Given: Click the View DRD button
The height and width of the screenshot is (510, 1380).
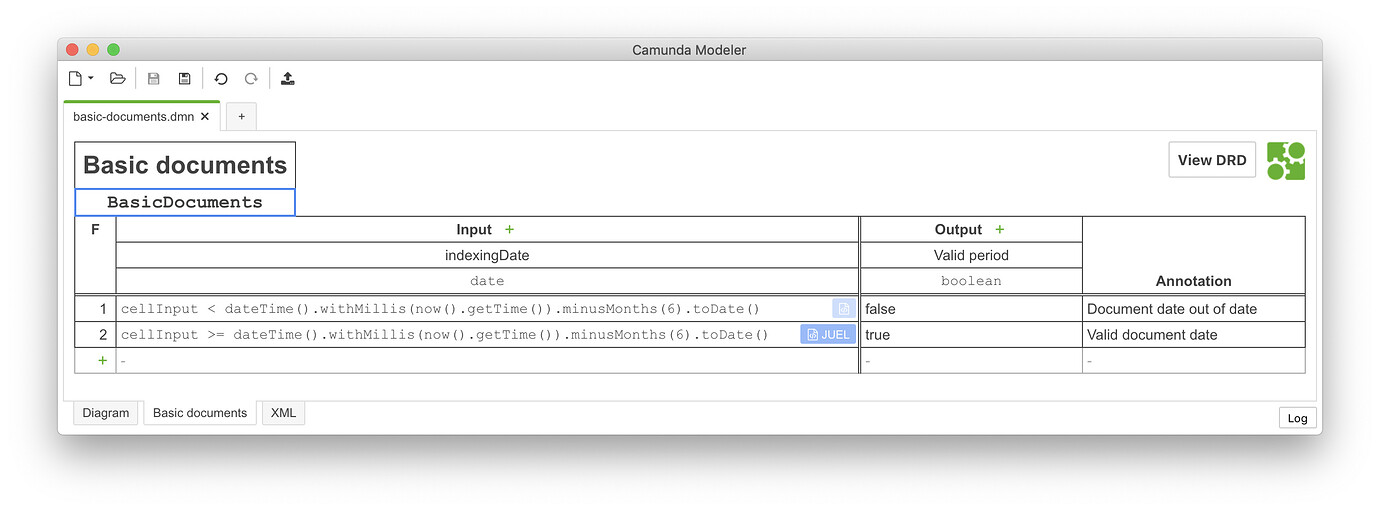Looking at the screenshot, I should (1212, 160).
